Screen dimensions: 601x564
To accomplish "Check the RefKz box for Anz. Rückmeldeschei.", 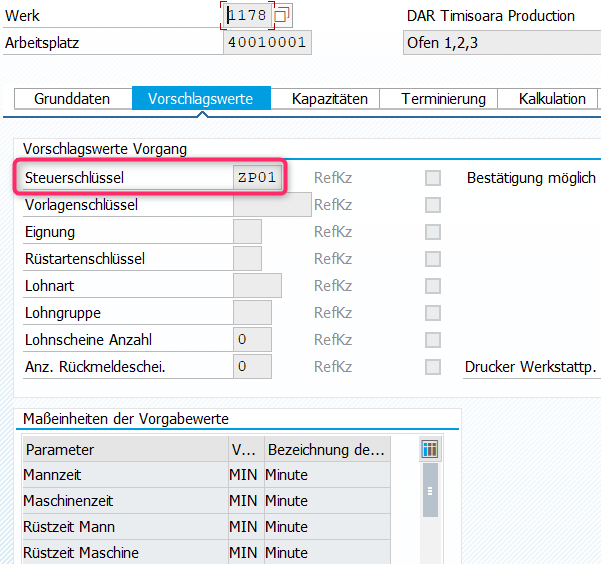I will tap(433, 367).
